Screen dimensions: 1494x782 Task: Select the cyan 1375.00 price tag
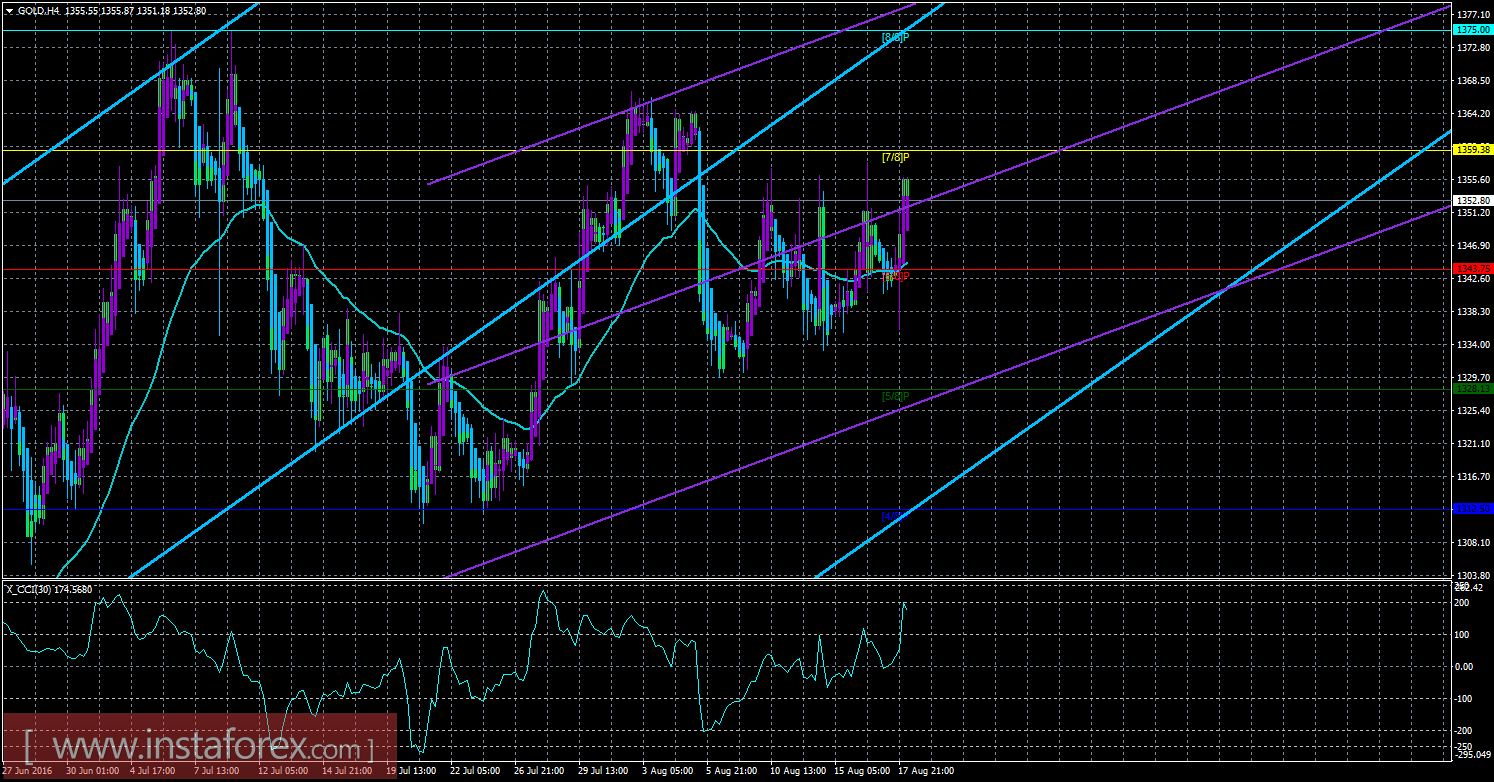click(1472, 30)
